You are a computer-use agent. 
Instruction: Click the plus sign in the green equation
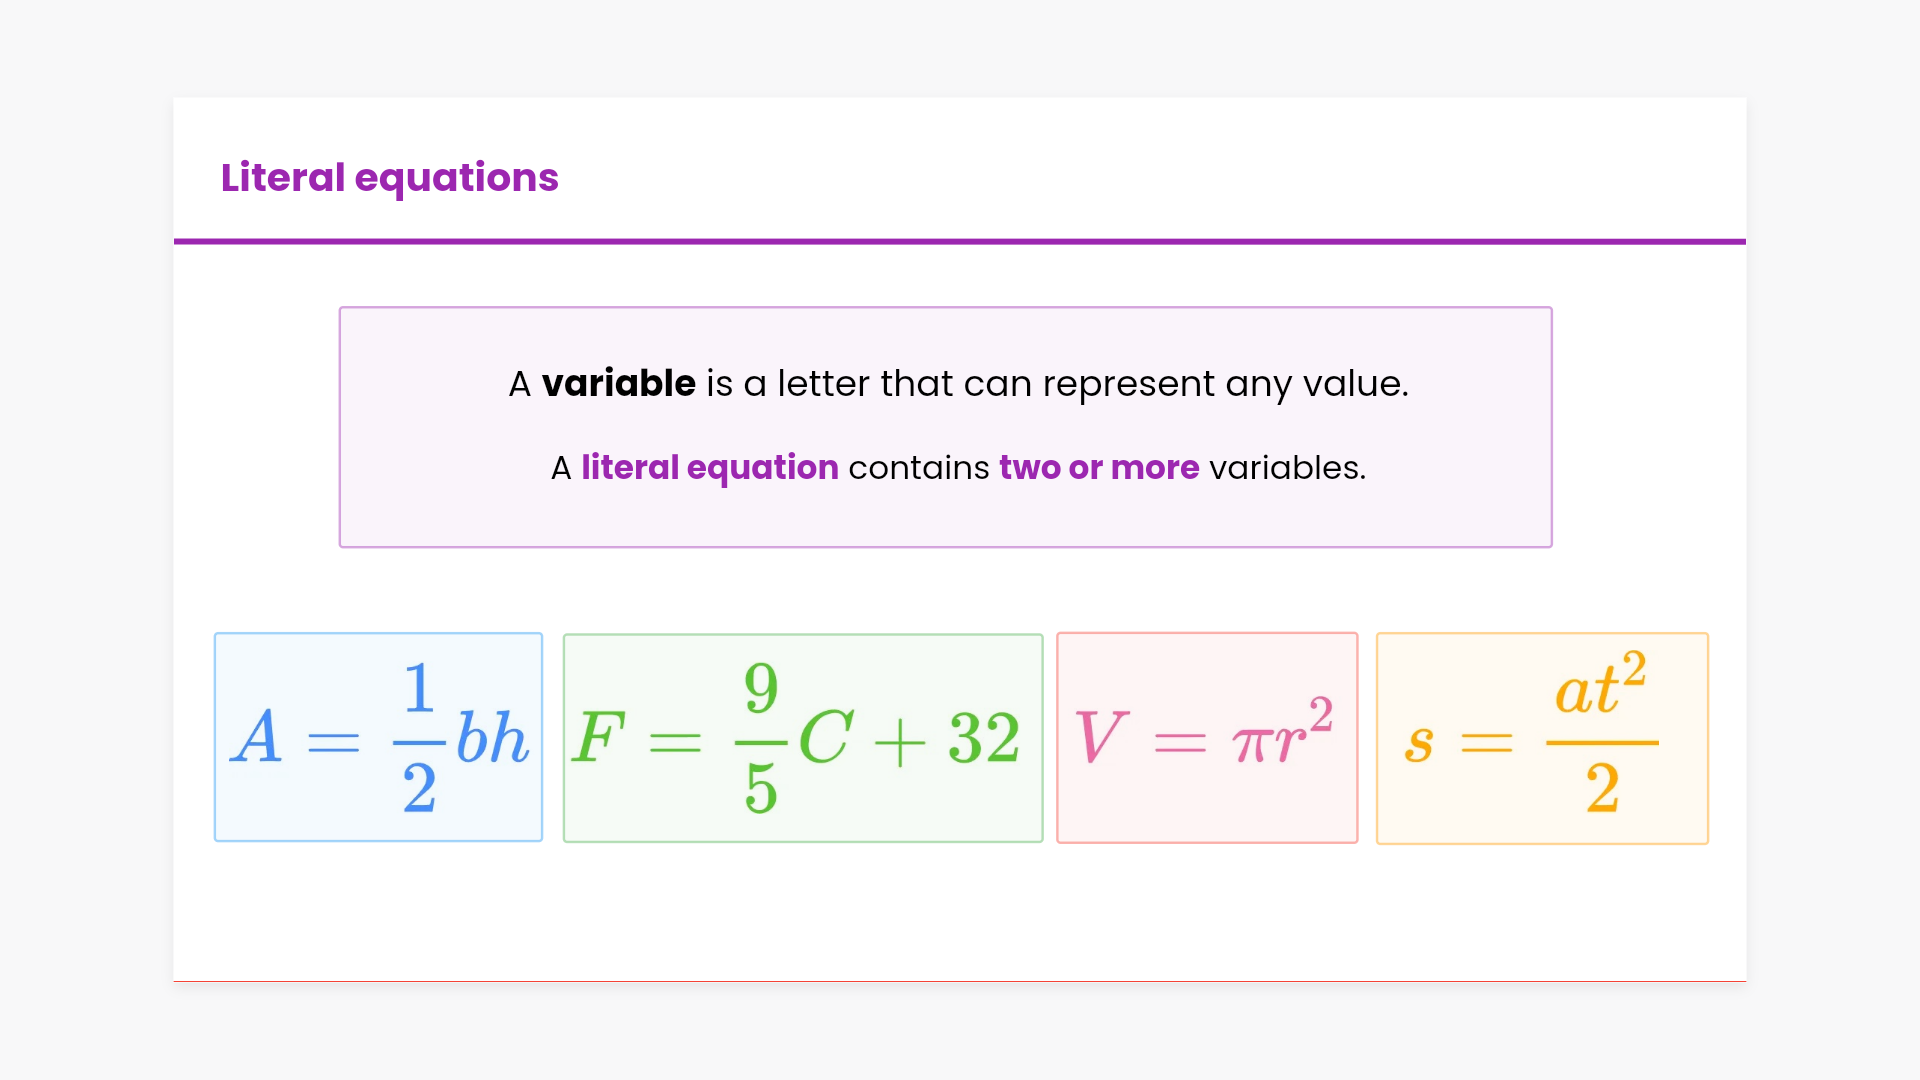[x=900, y=743]
